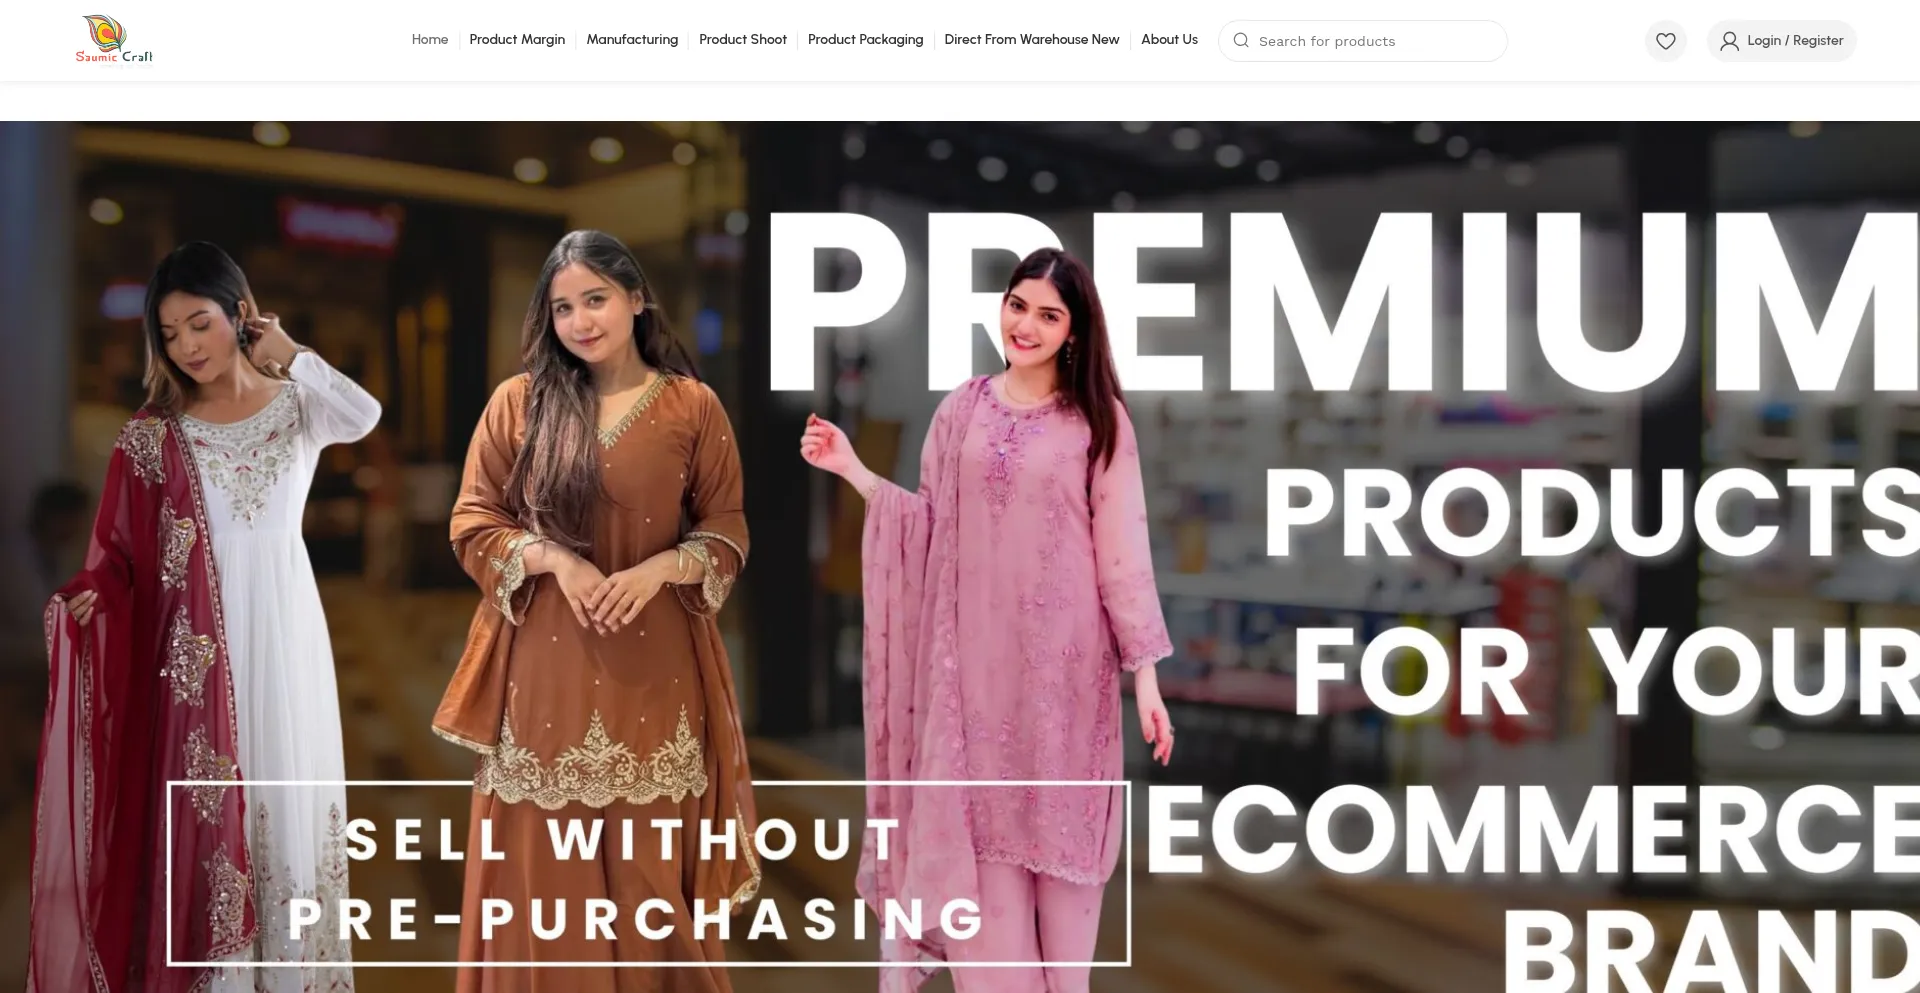Select Manufacturing in the navigation

(x=632, y=40)
